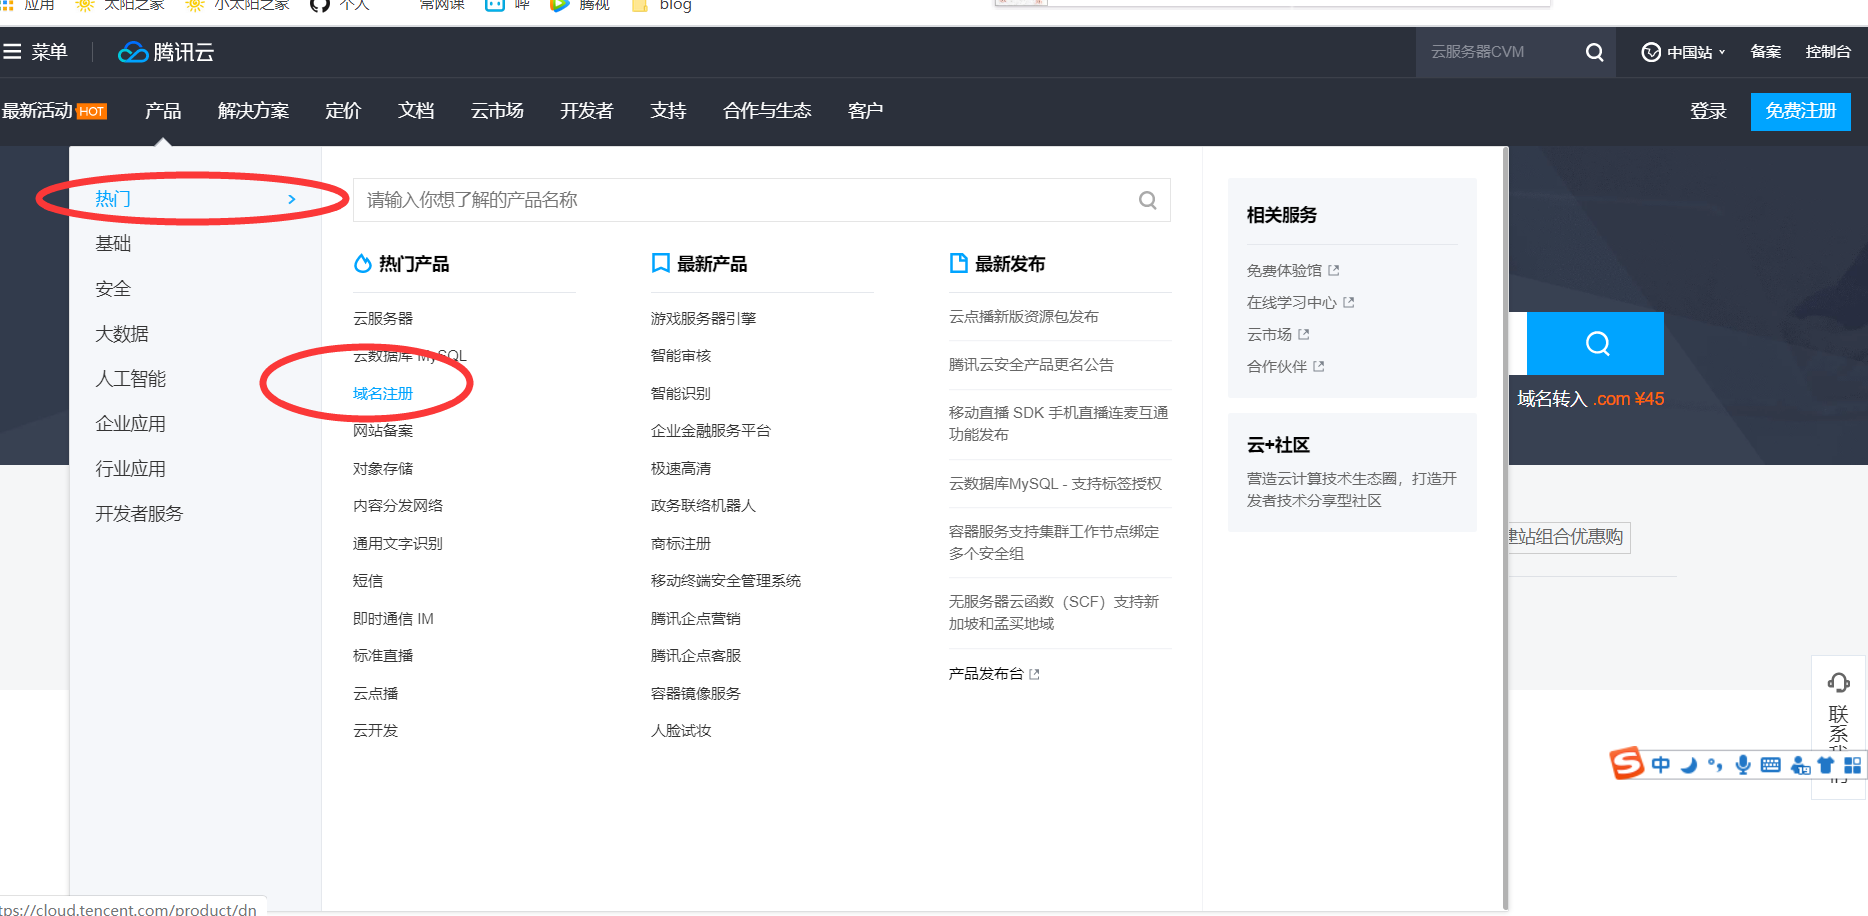The height and width of the screenshot is (916, 1868).
Task: Open the 云+社区 community card
Action: click(1352, 472)
